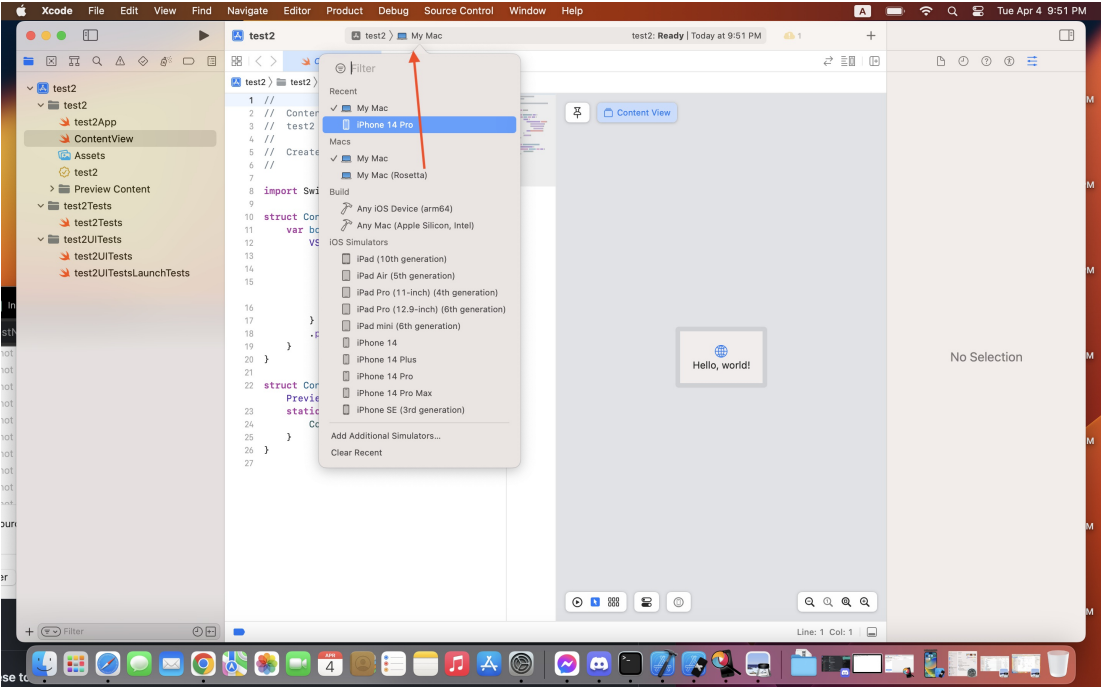Open the Product menu
This screenshot has width=1101, height=687.
[x=344, y=11]
